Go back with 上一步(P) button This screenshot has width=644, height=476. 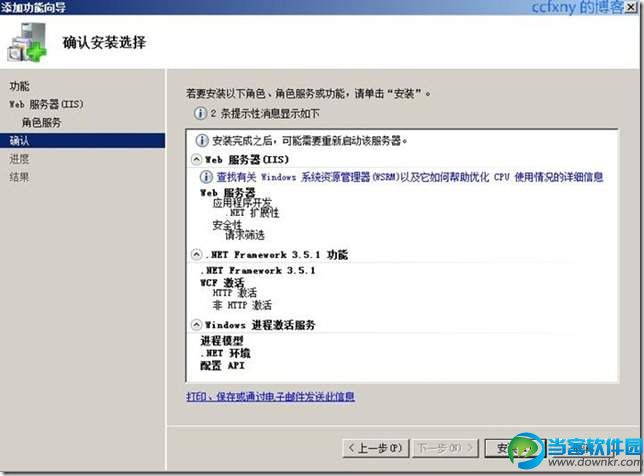pyautogui.click(x=376, y=448)
